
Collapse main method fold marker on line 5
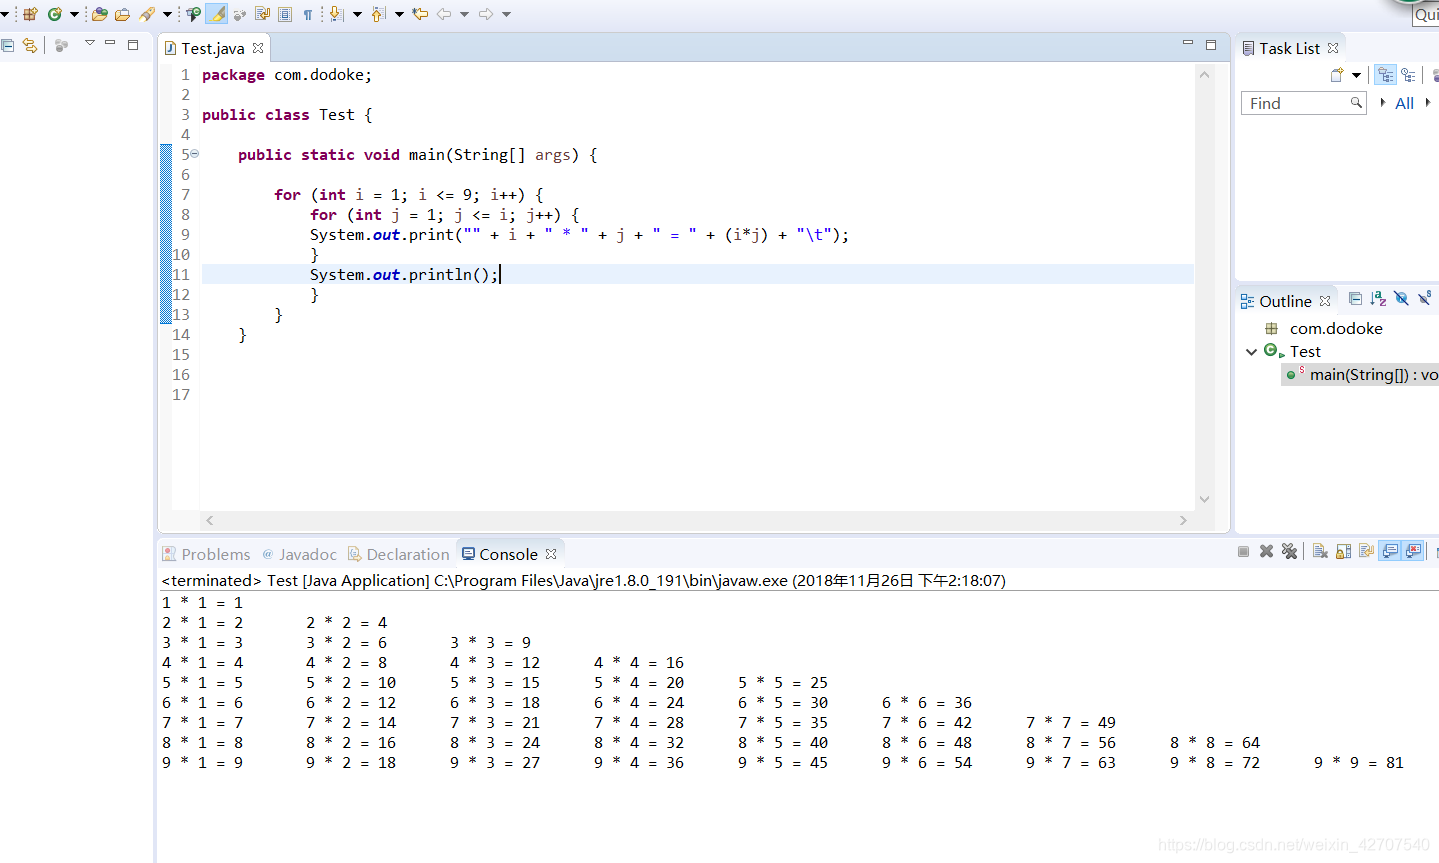click(x=194, y=154)
